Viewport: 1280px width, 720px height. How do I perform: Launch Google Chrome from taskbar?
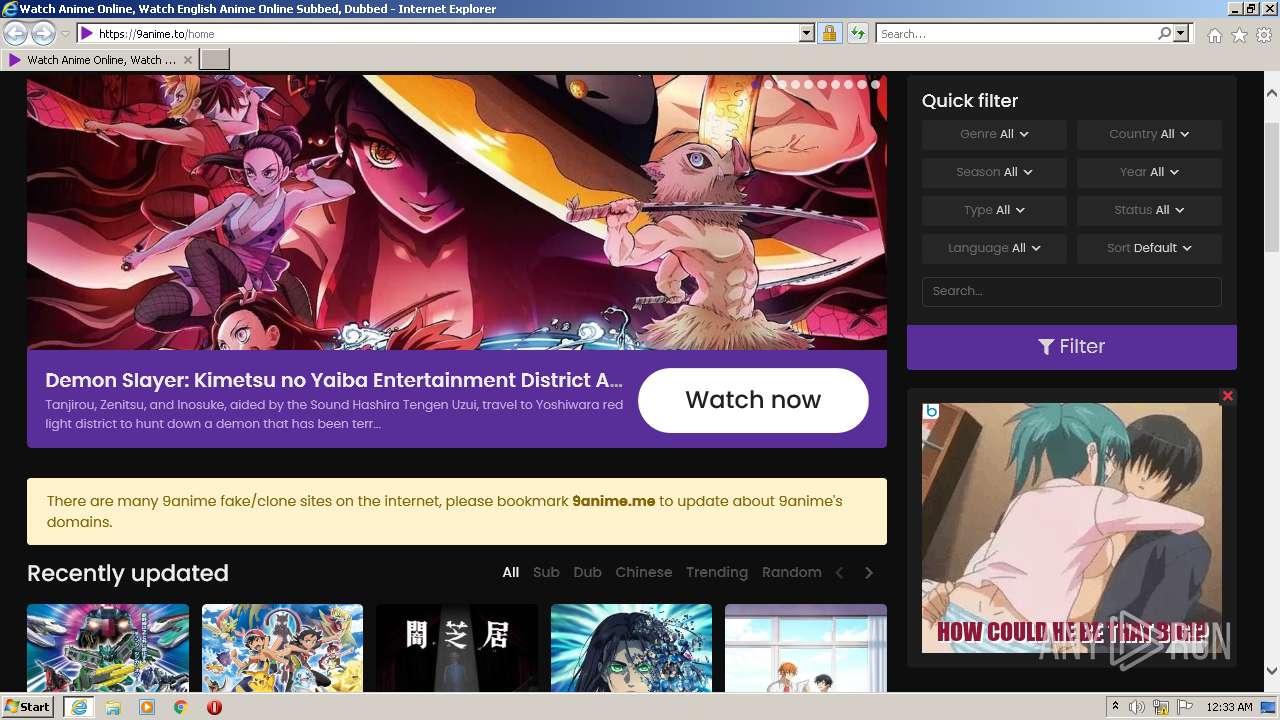(180, 707)
